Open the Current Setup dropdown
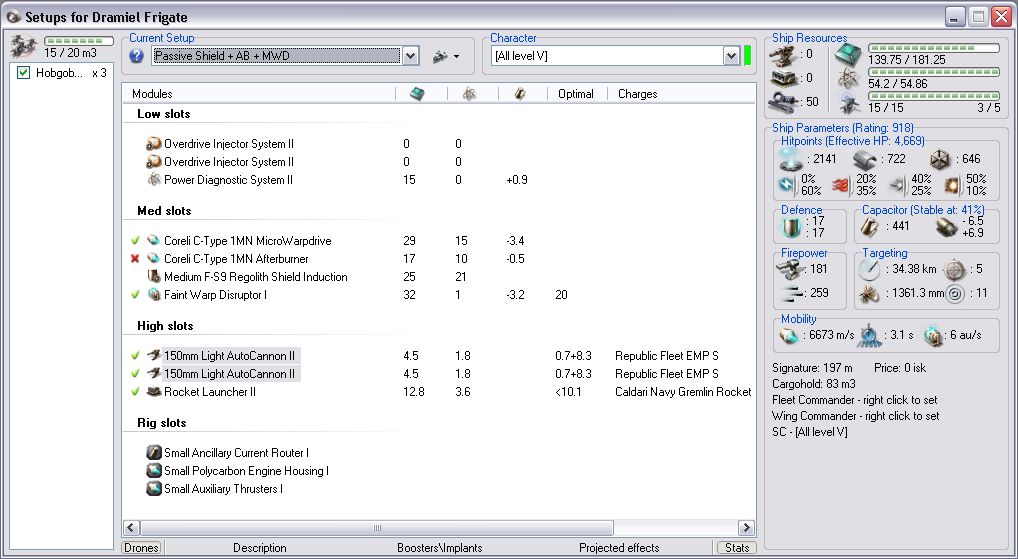The width and height of the screenshot is (1018, 559). click(410, 56)
